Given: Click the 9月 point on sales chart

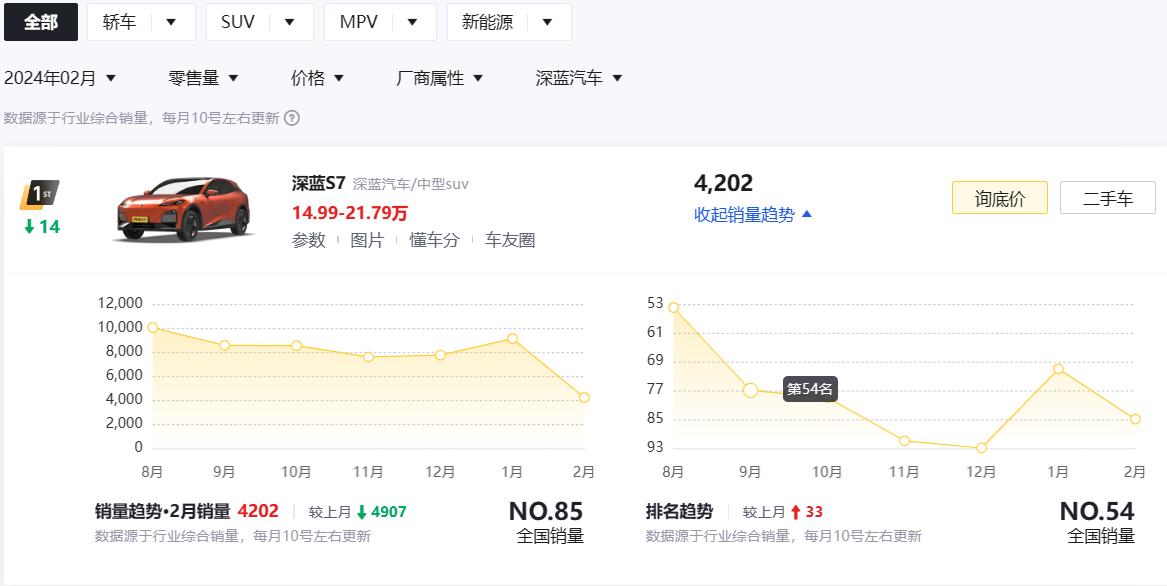Looking at the screenshot, I should pyautogui.click(x=225, y=345).
